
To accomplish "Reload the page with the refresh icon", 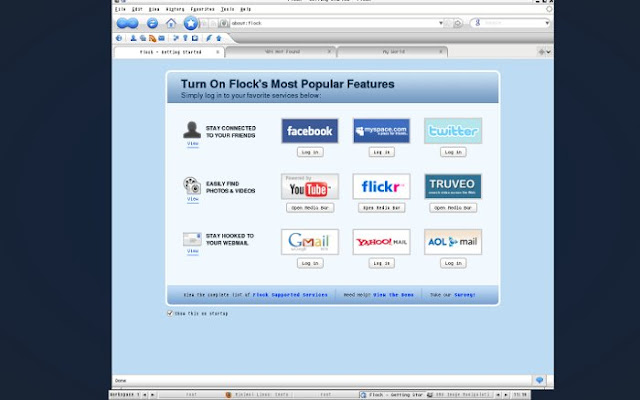I will point(152,23).
